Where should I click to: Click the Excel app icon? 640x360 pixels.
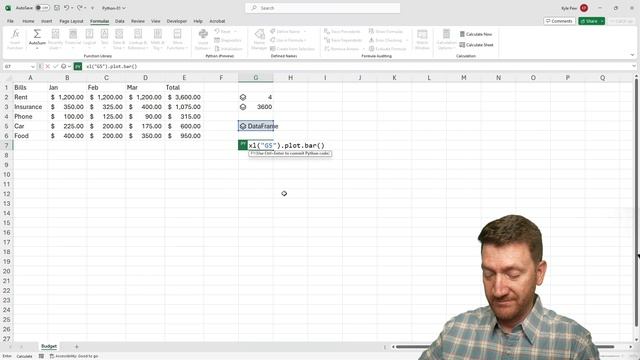point(8,8)
